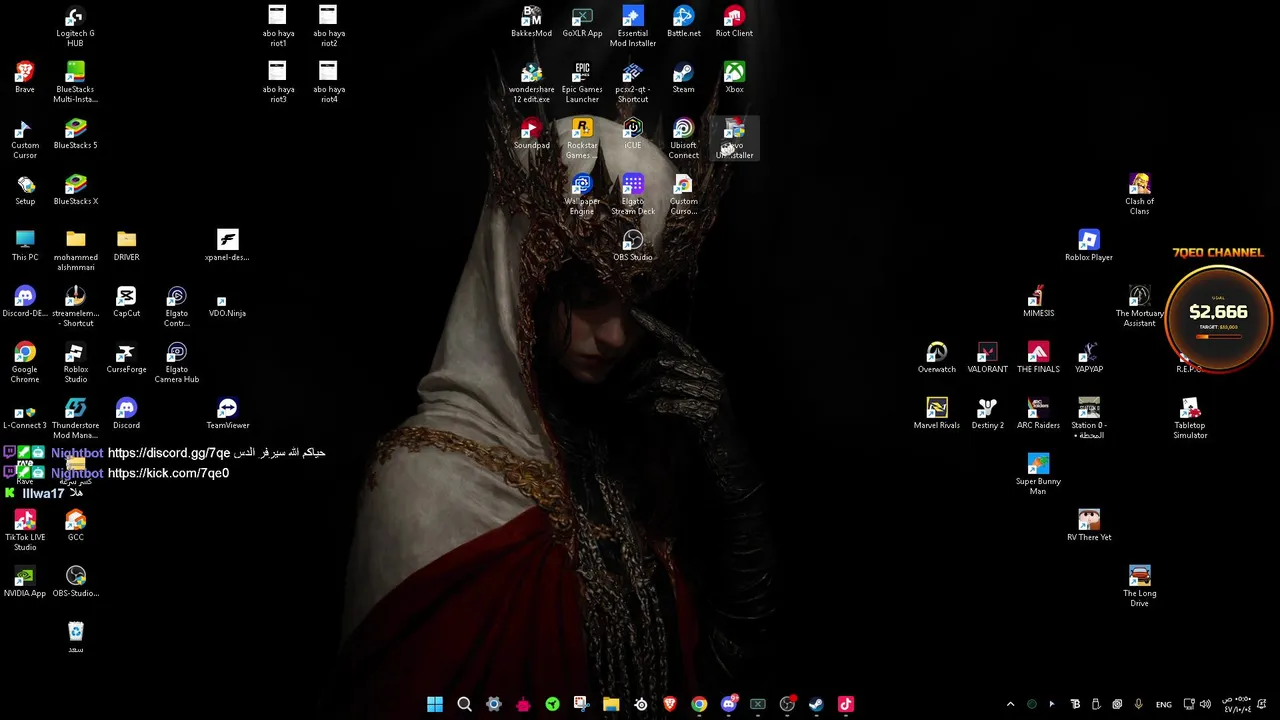
Task: Open the Discord desktop icon
Action: 126,414
